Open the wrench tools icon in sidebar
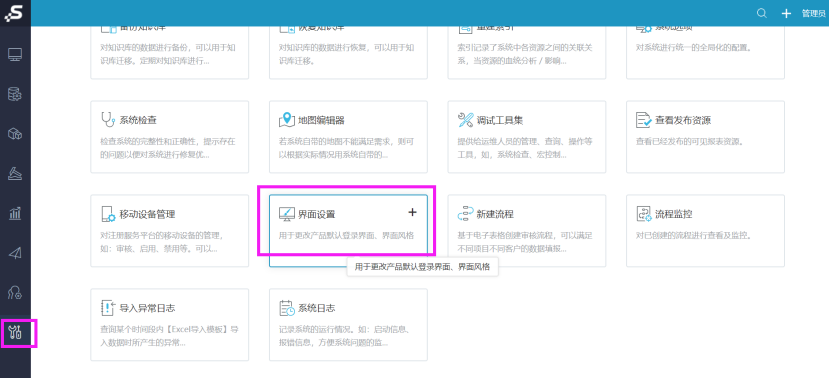This screenshot has width=830, height=378. tap(15, 332)
